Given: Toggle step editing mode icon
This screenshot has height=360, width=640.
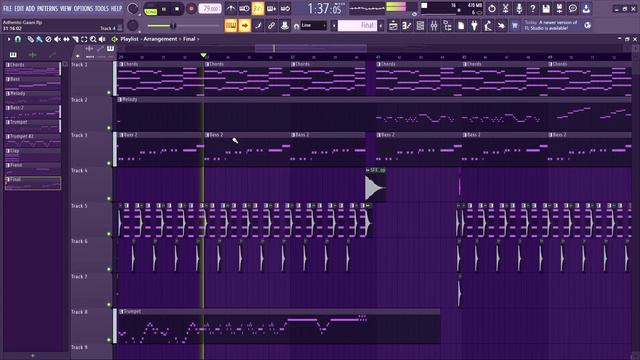Looking at the screenshot, I should tap(258, 26).
